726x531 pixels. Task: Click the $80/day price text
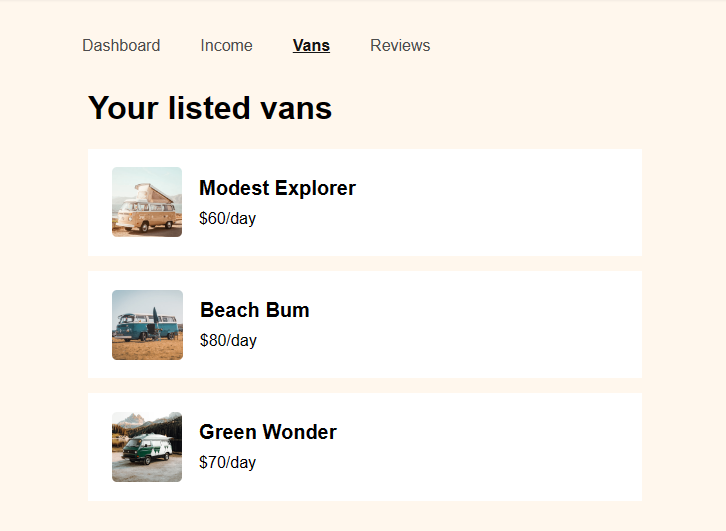(228, 340)
